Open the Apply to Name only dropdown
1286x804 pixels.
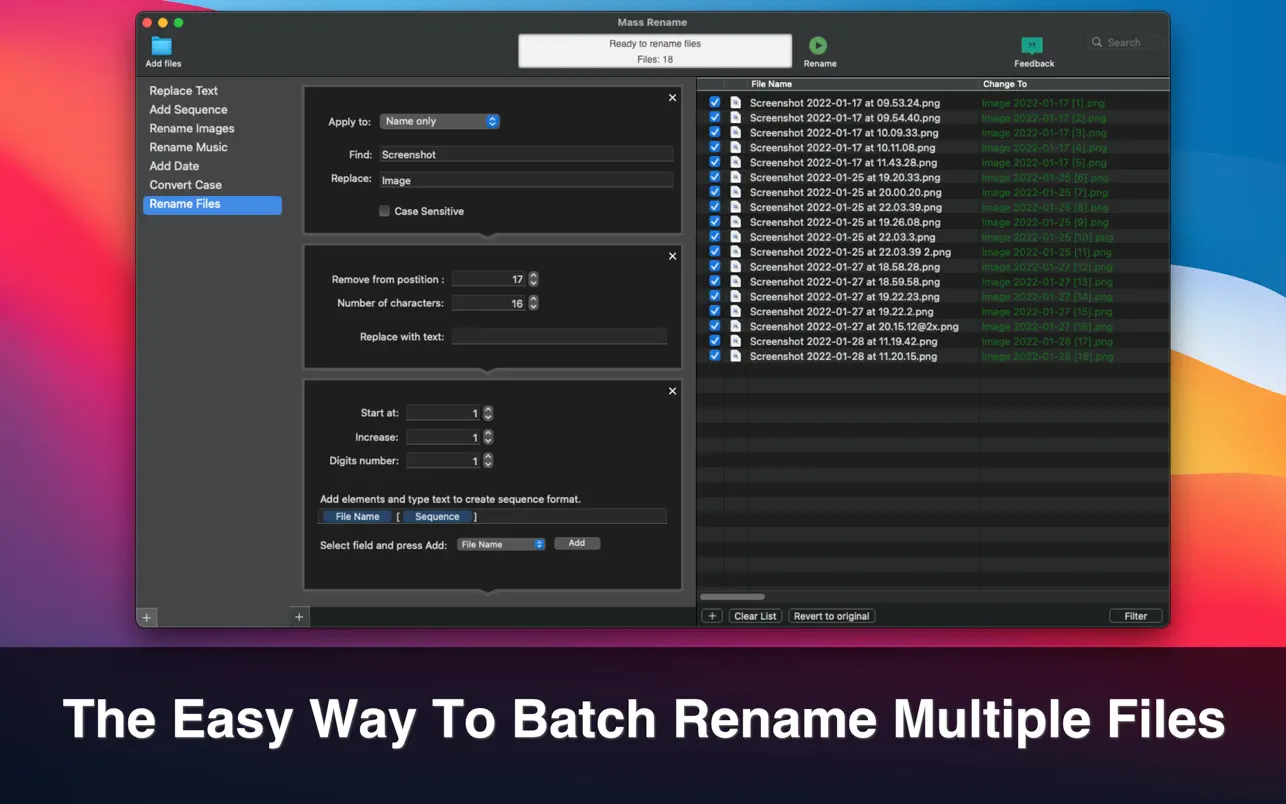coord(439,121)
